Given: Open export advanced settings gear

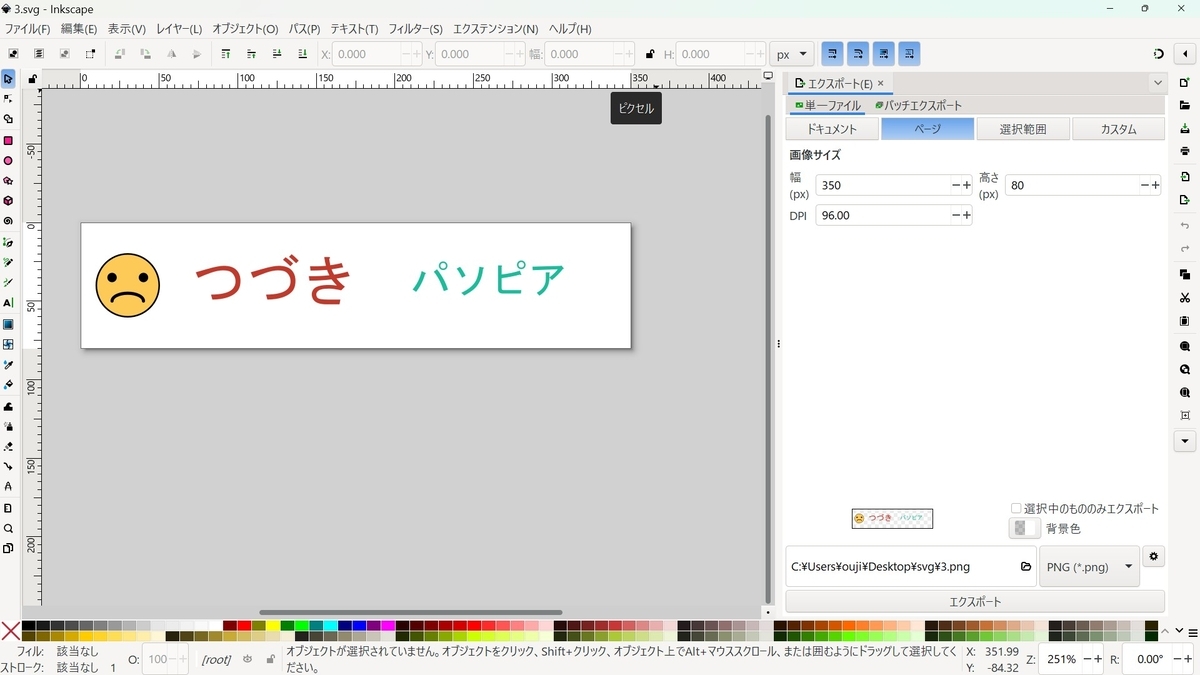Looking at the screenshot, I should (x=1153, y=557).
